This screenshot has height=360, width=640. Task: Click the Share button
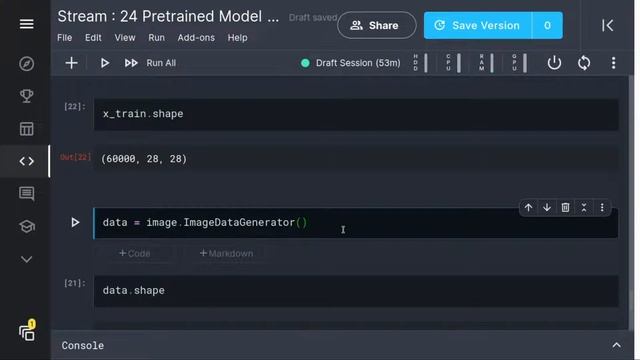point(376,25)
